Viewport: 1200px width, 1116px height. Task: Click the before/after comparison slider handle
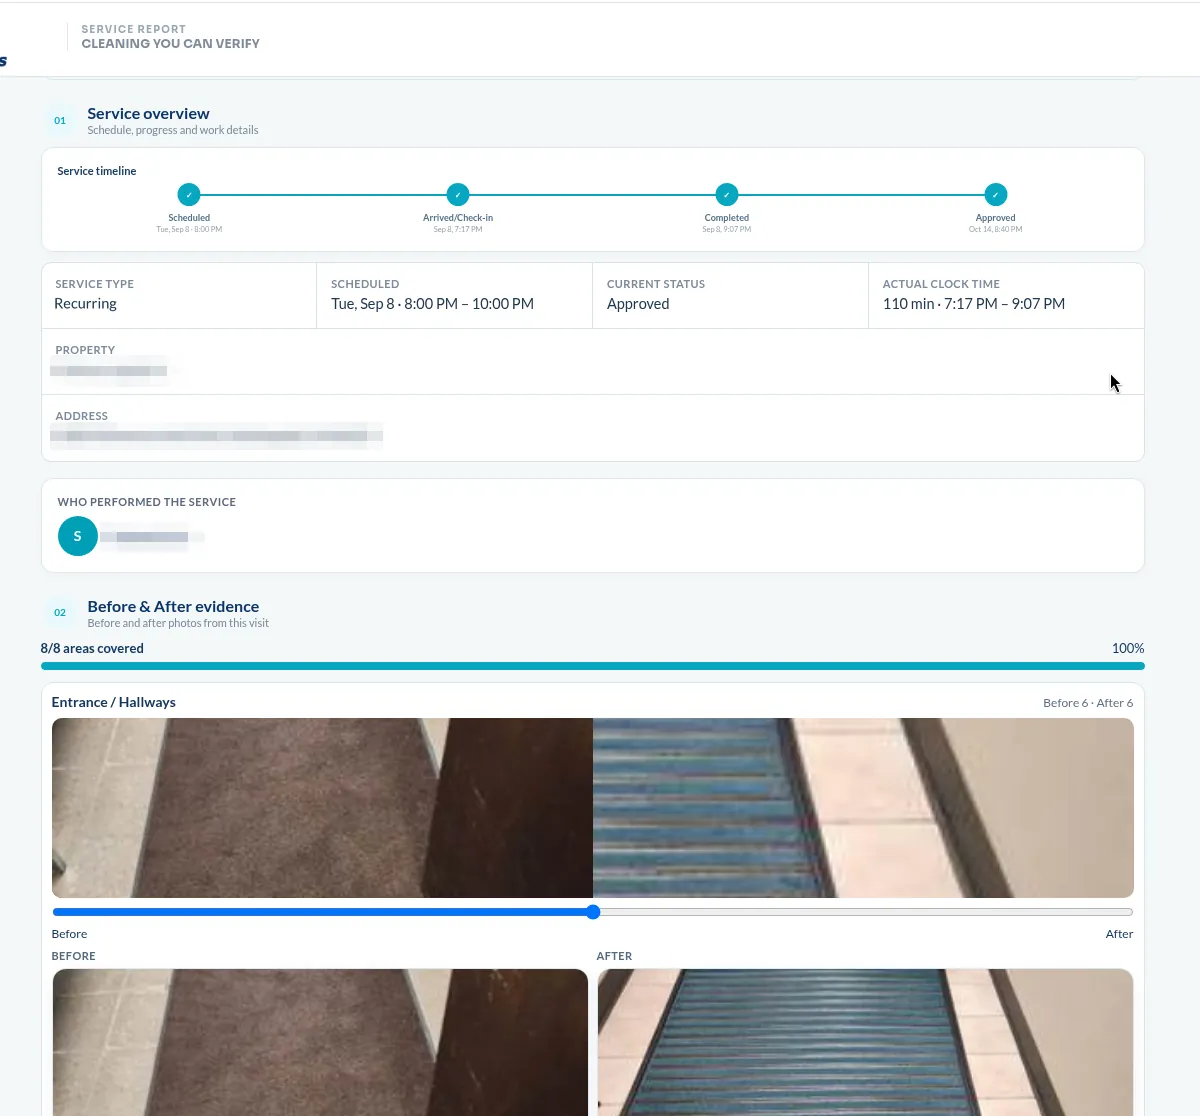click(593, 912)
